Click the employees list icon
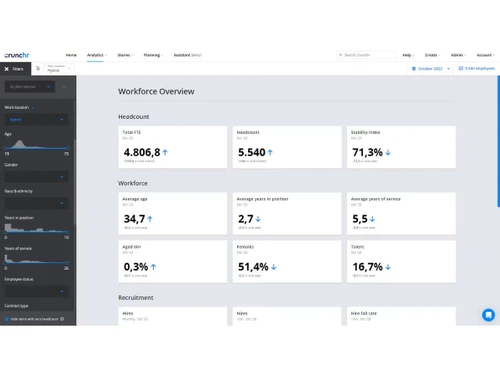500x375 pixels. [x=461, y=68]
